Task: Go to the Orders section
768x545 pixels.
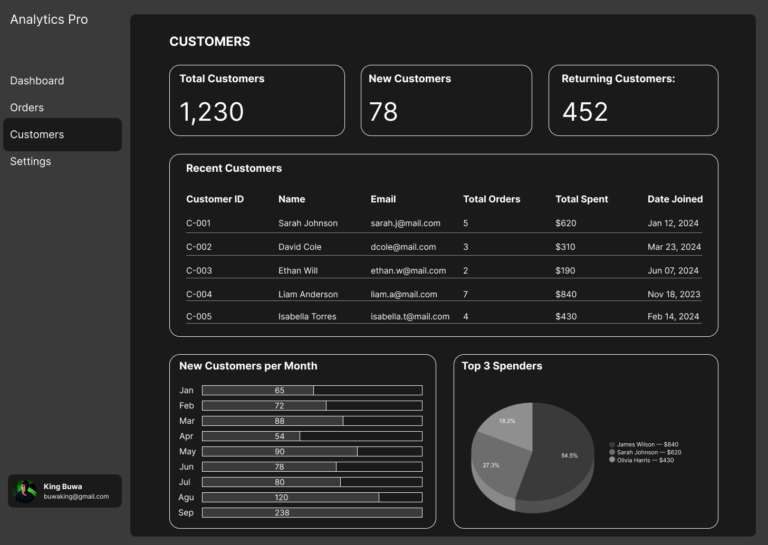Action: tap(27, 108)
